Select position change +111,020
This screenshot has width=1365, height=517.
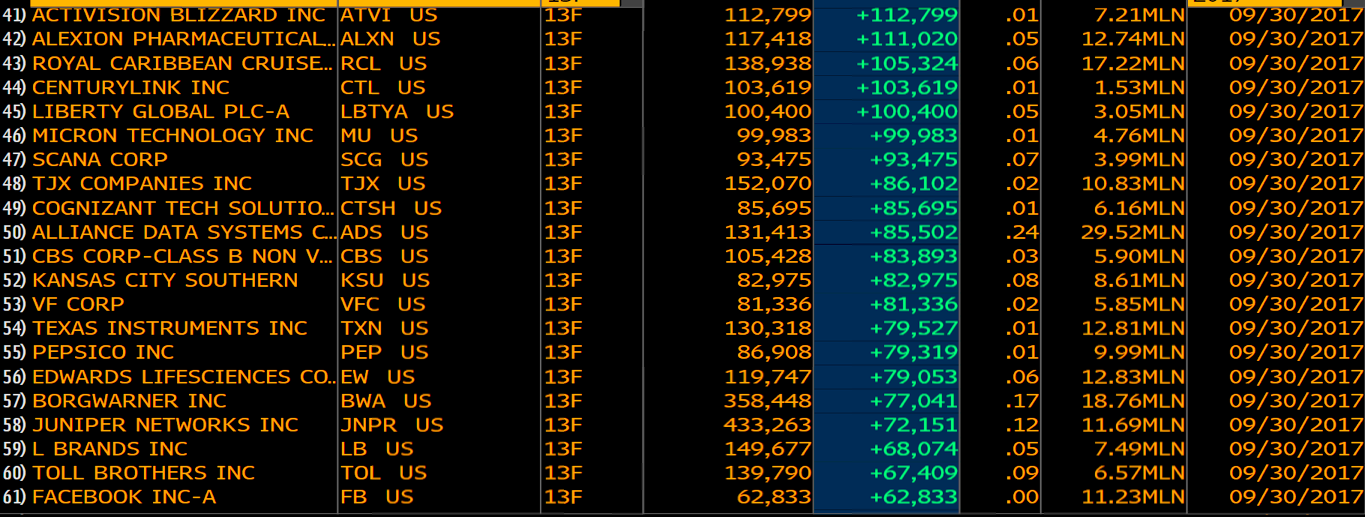[x=906, y=39]
